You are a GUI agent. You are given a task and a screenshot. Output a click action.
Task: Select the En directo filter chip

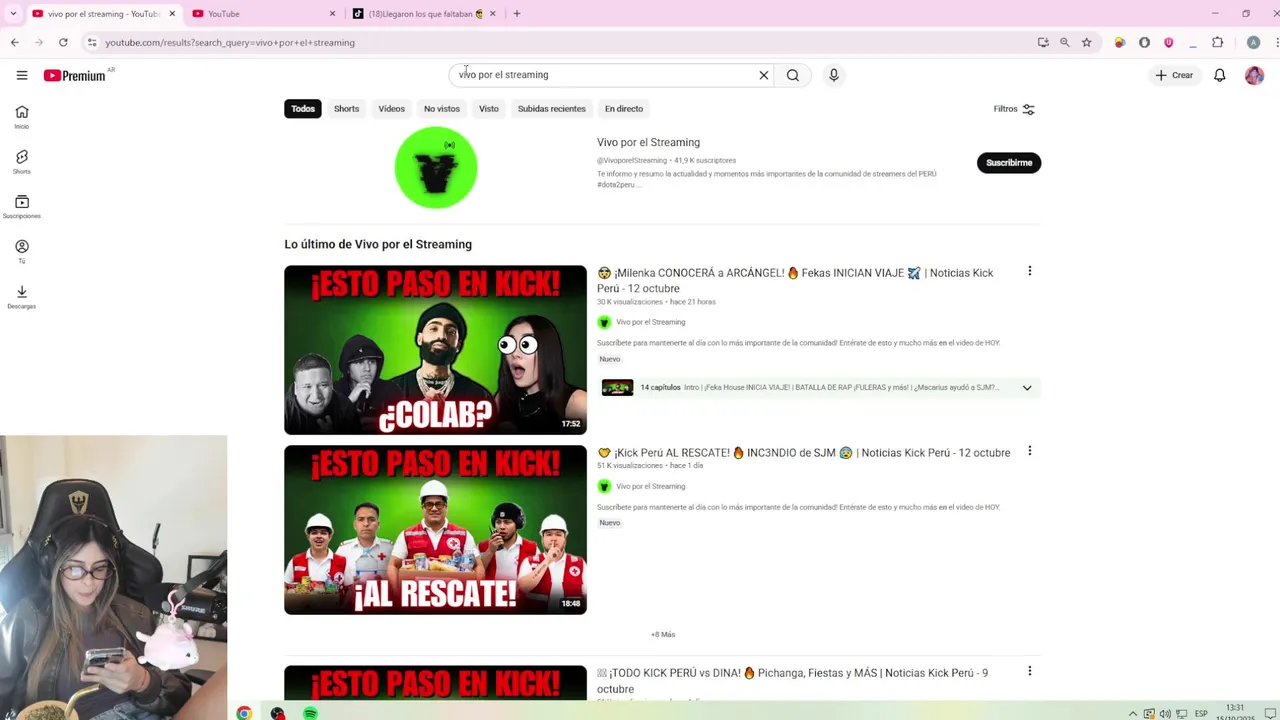pyautogui.click(x=624, y=109)
